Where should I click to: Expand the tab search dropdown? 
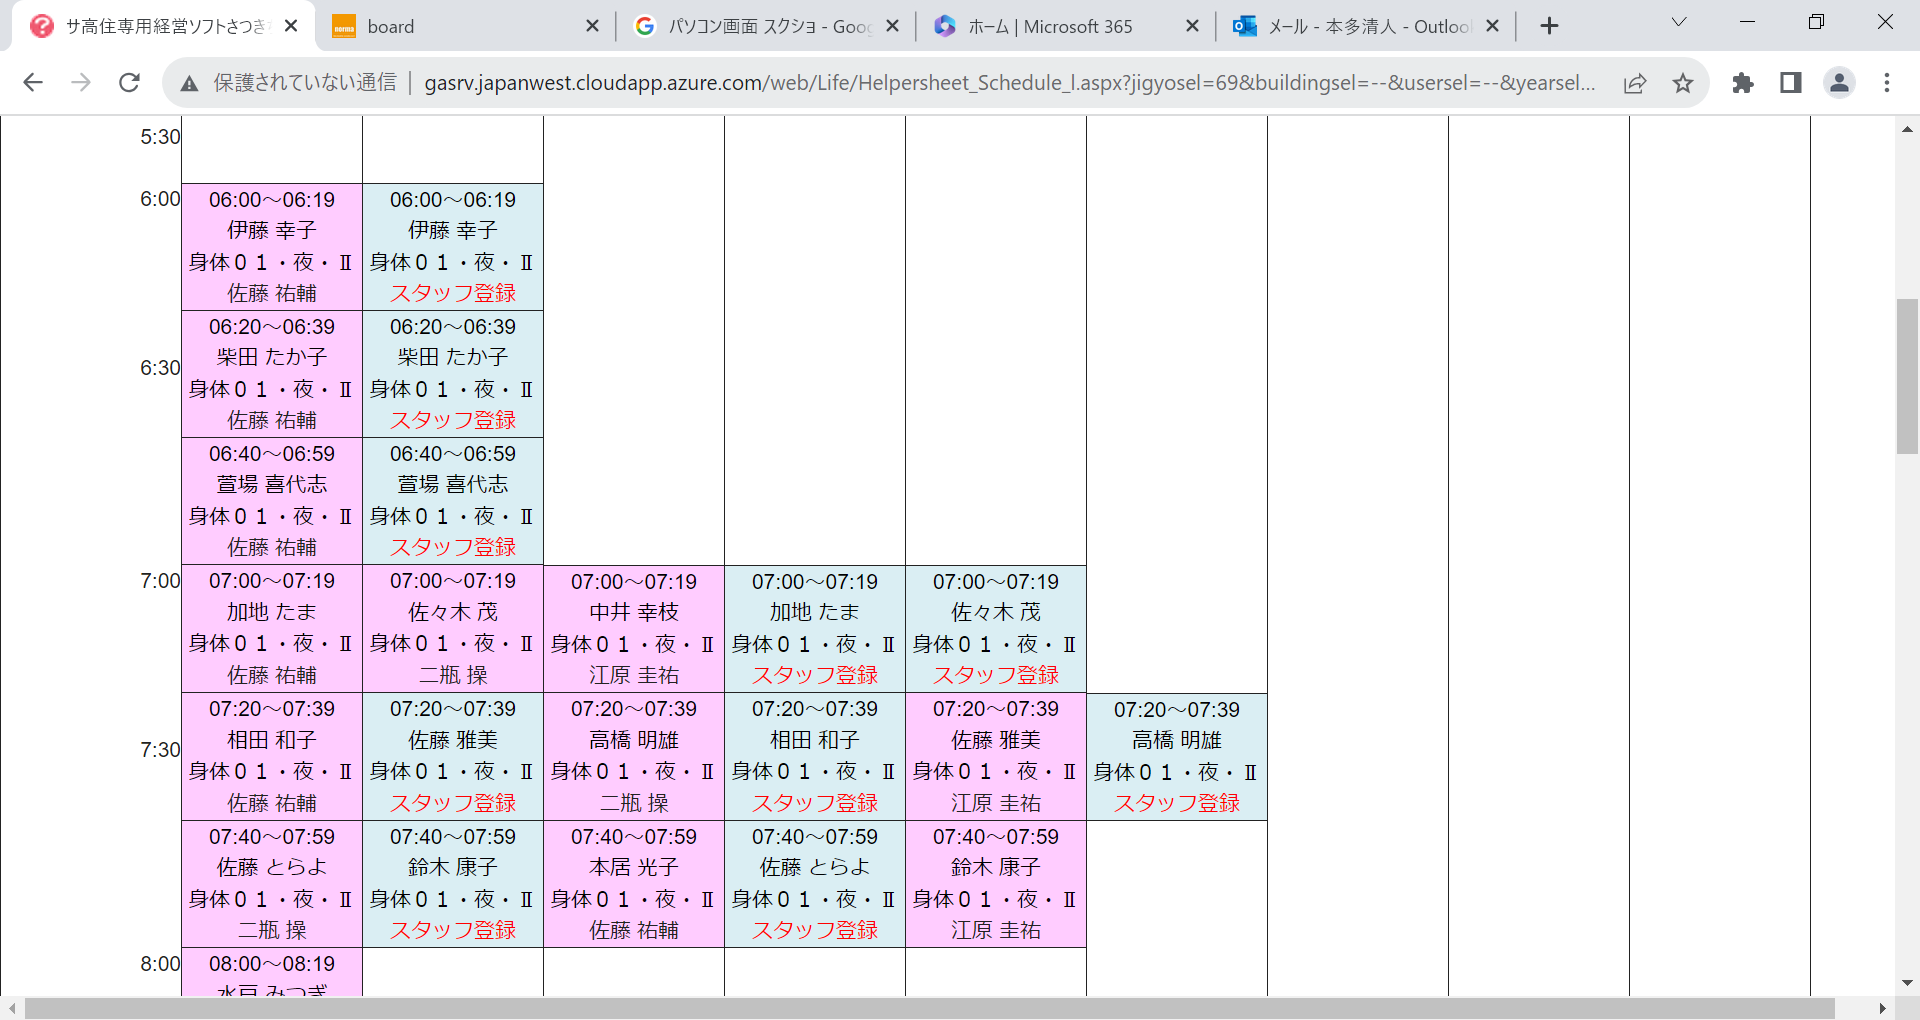point(1679,22)
